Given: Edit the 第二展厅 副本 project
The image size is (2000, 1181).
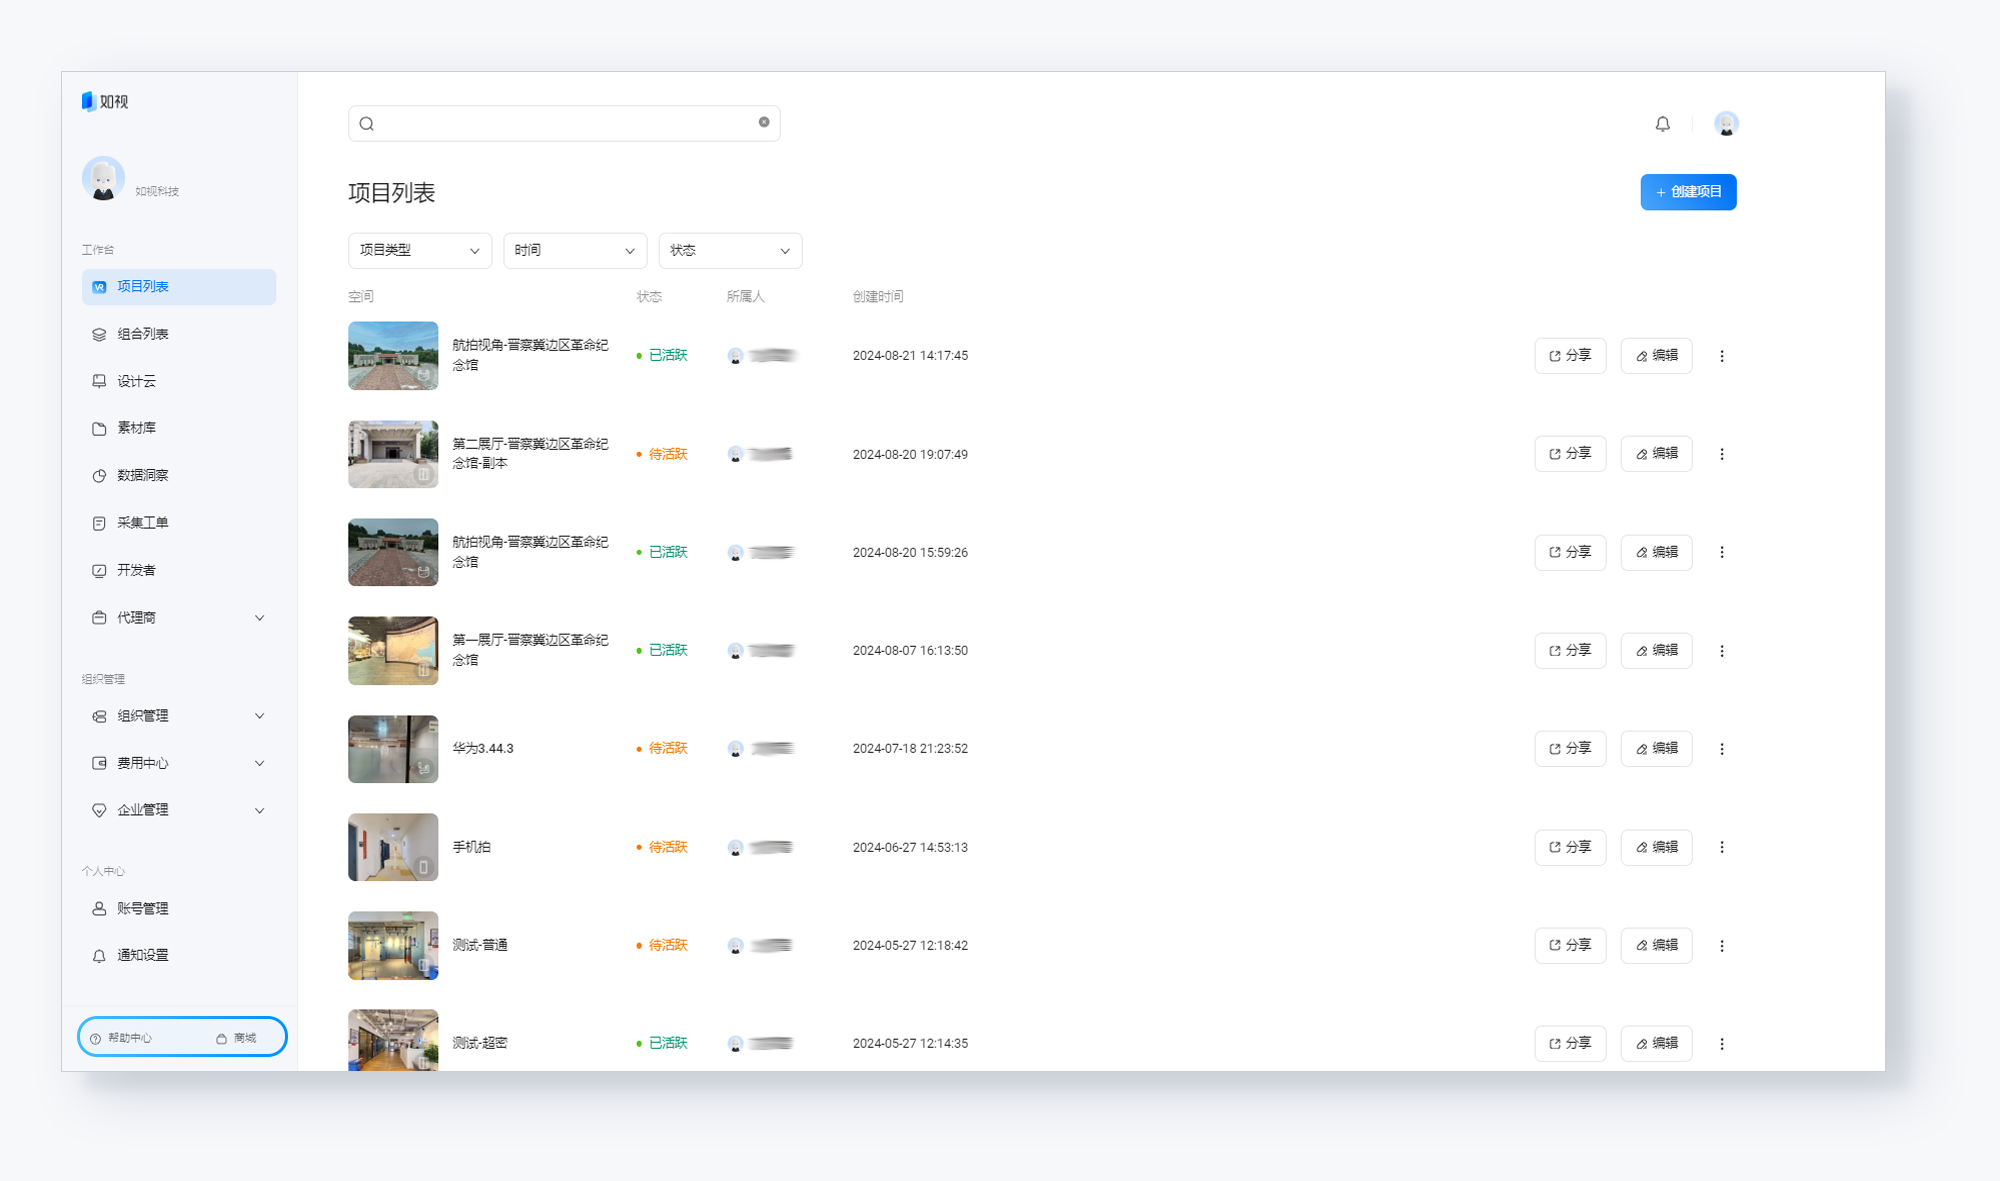Looking at the screenshot, I should 1656,454.
